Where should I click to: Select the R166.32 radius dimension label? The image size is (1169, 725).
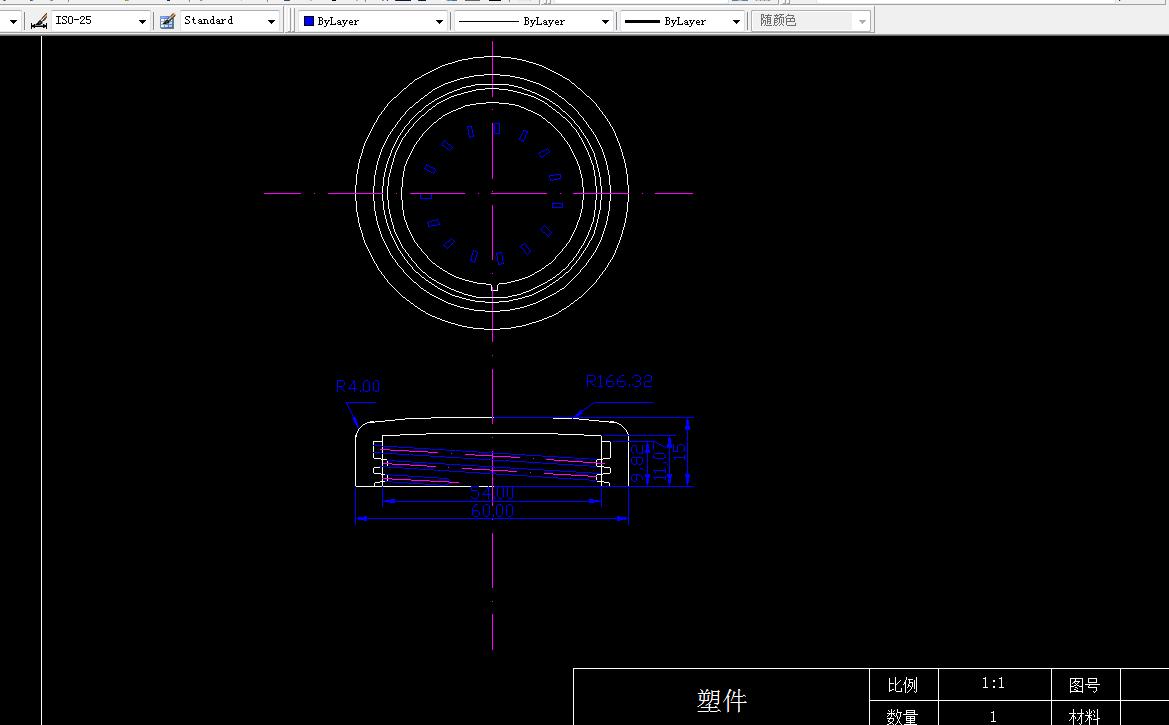[x=618, y=381]
